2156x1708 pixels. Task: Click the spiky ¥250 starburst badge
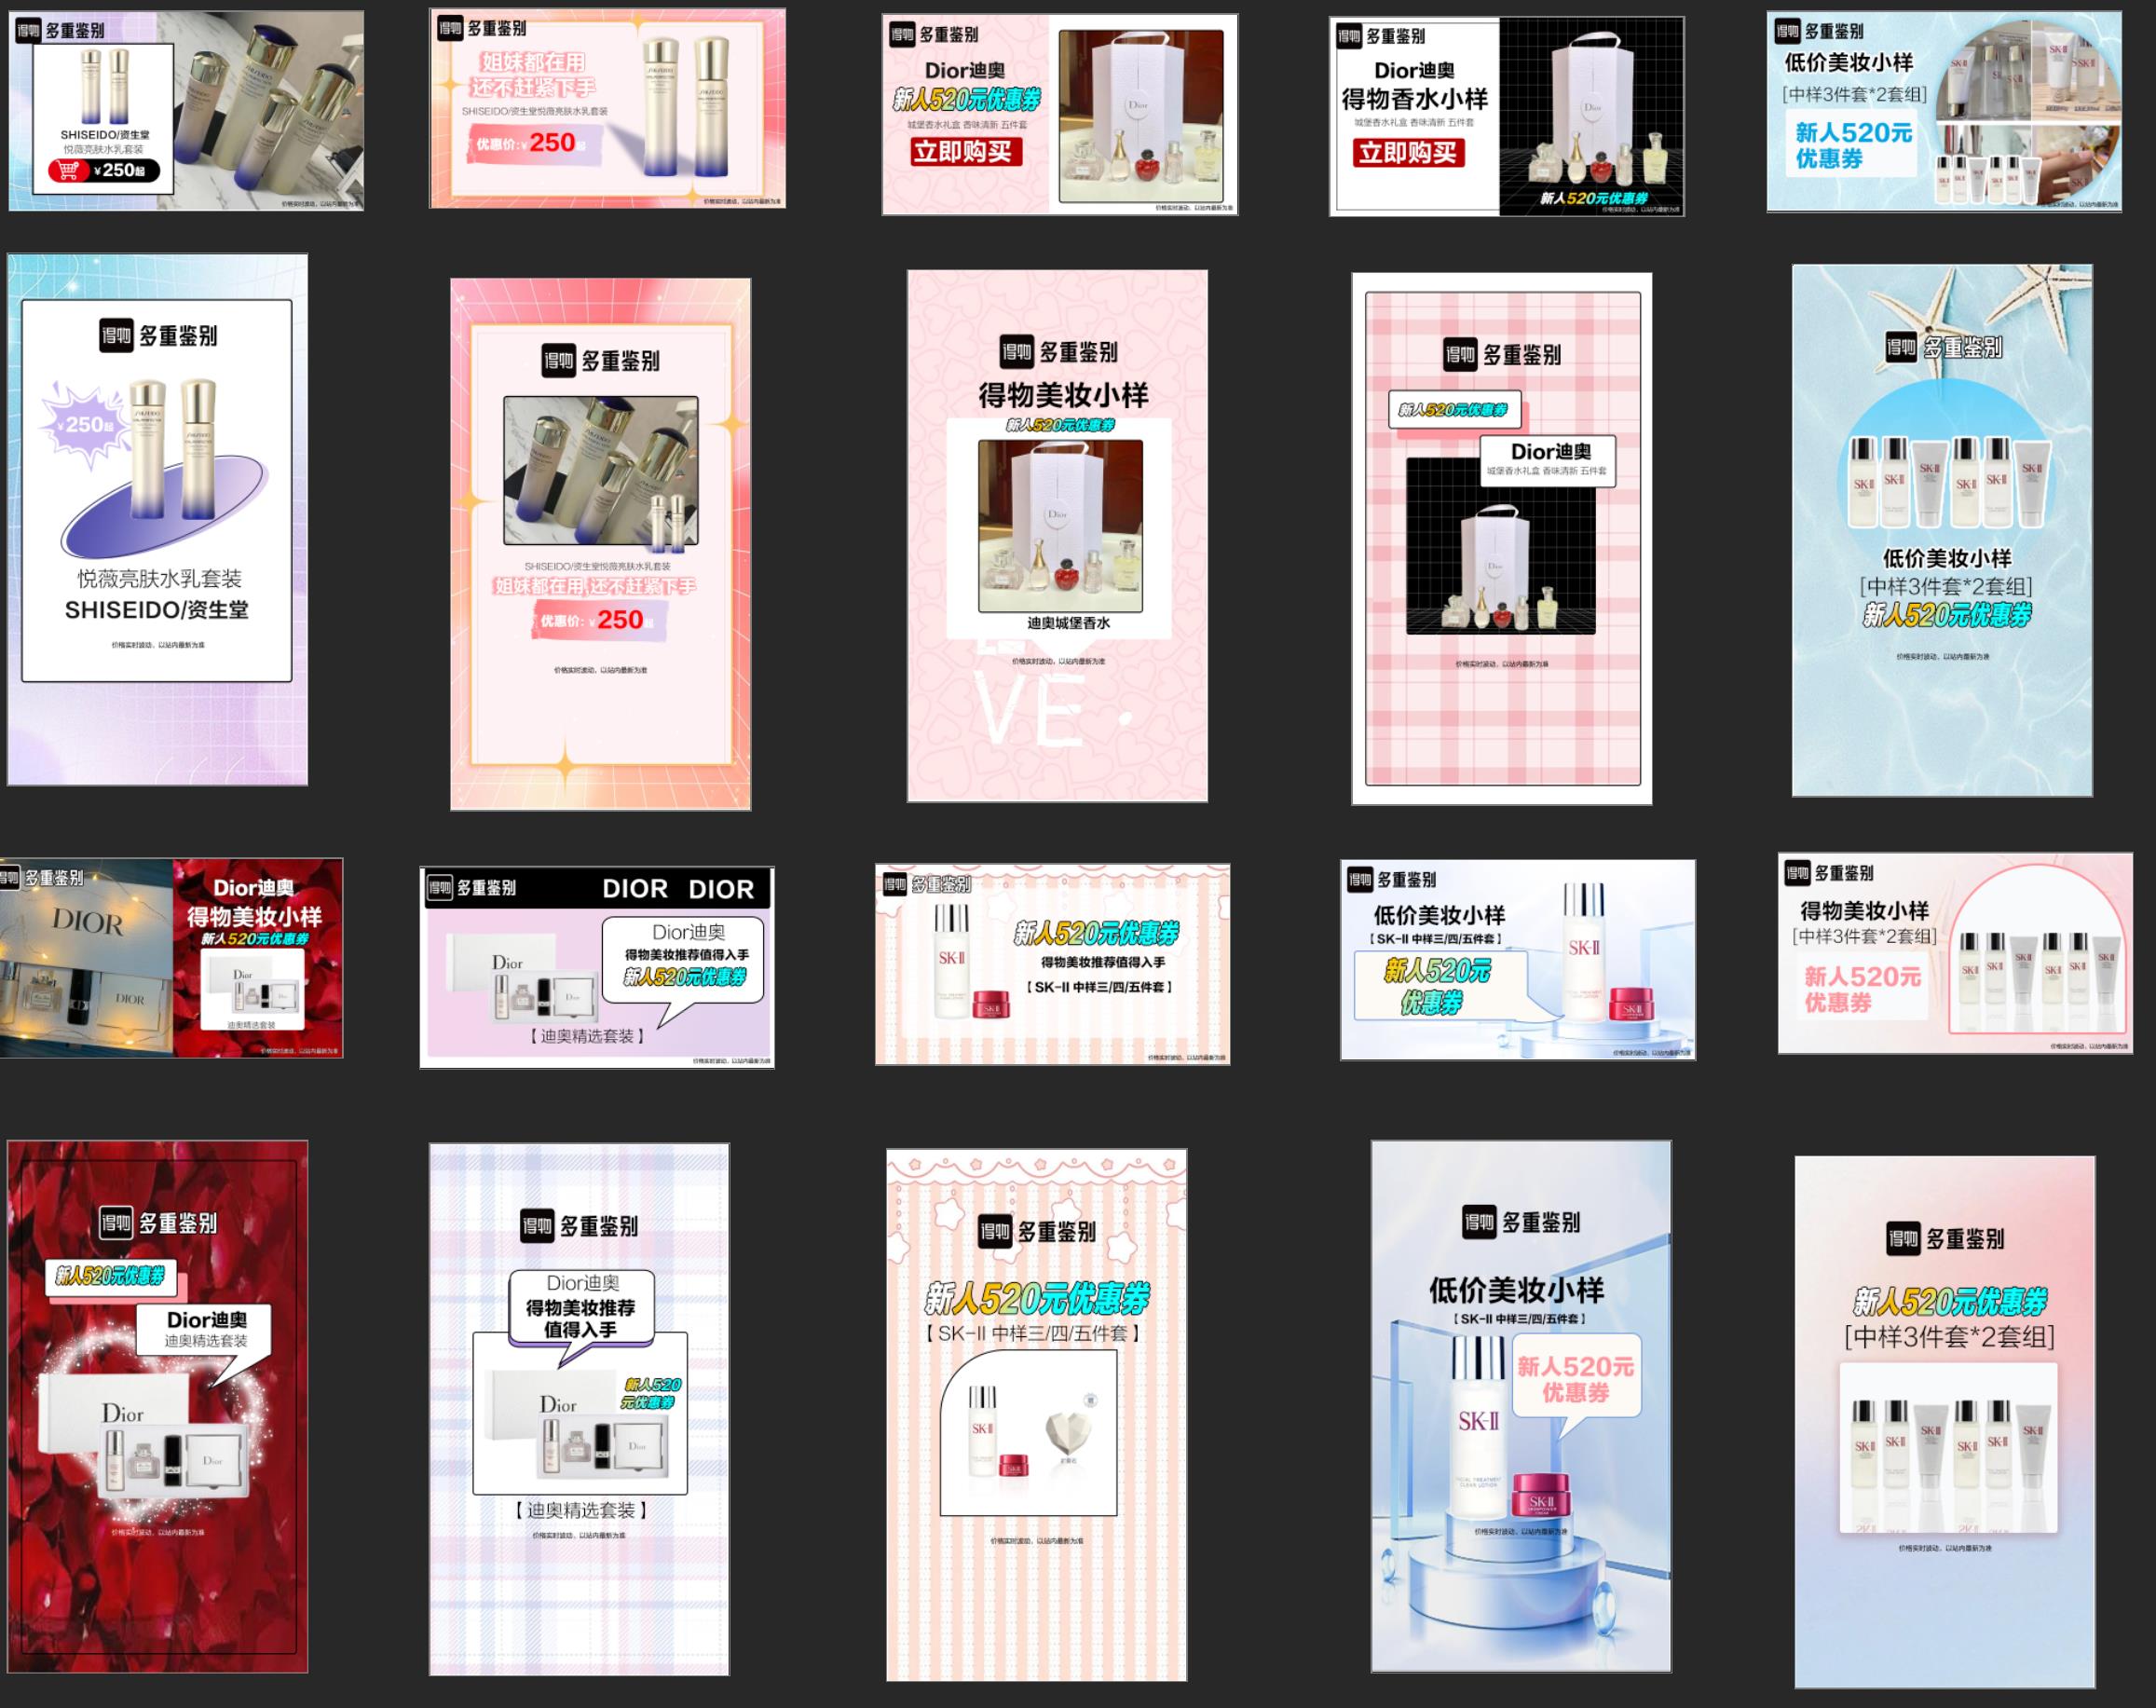point(85,425)
